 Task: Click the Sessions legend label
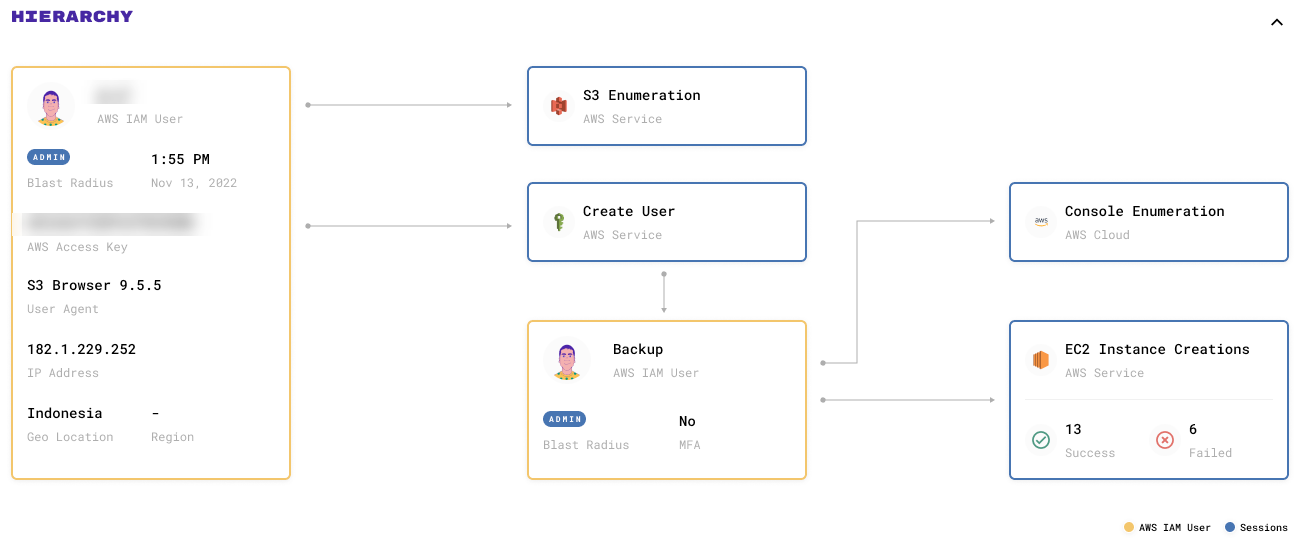tap(1264, 527)
